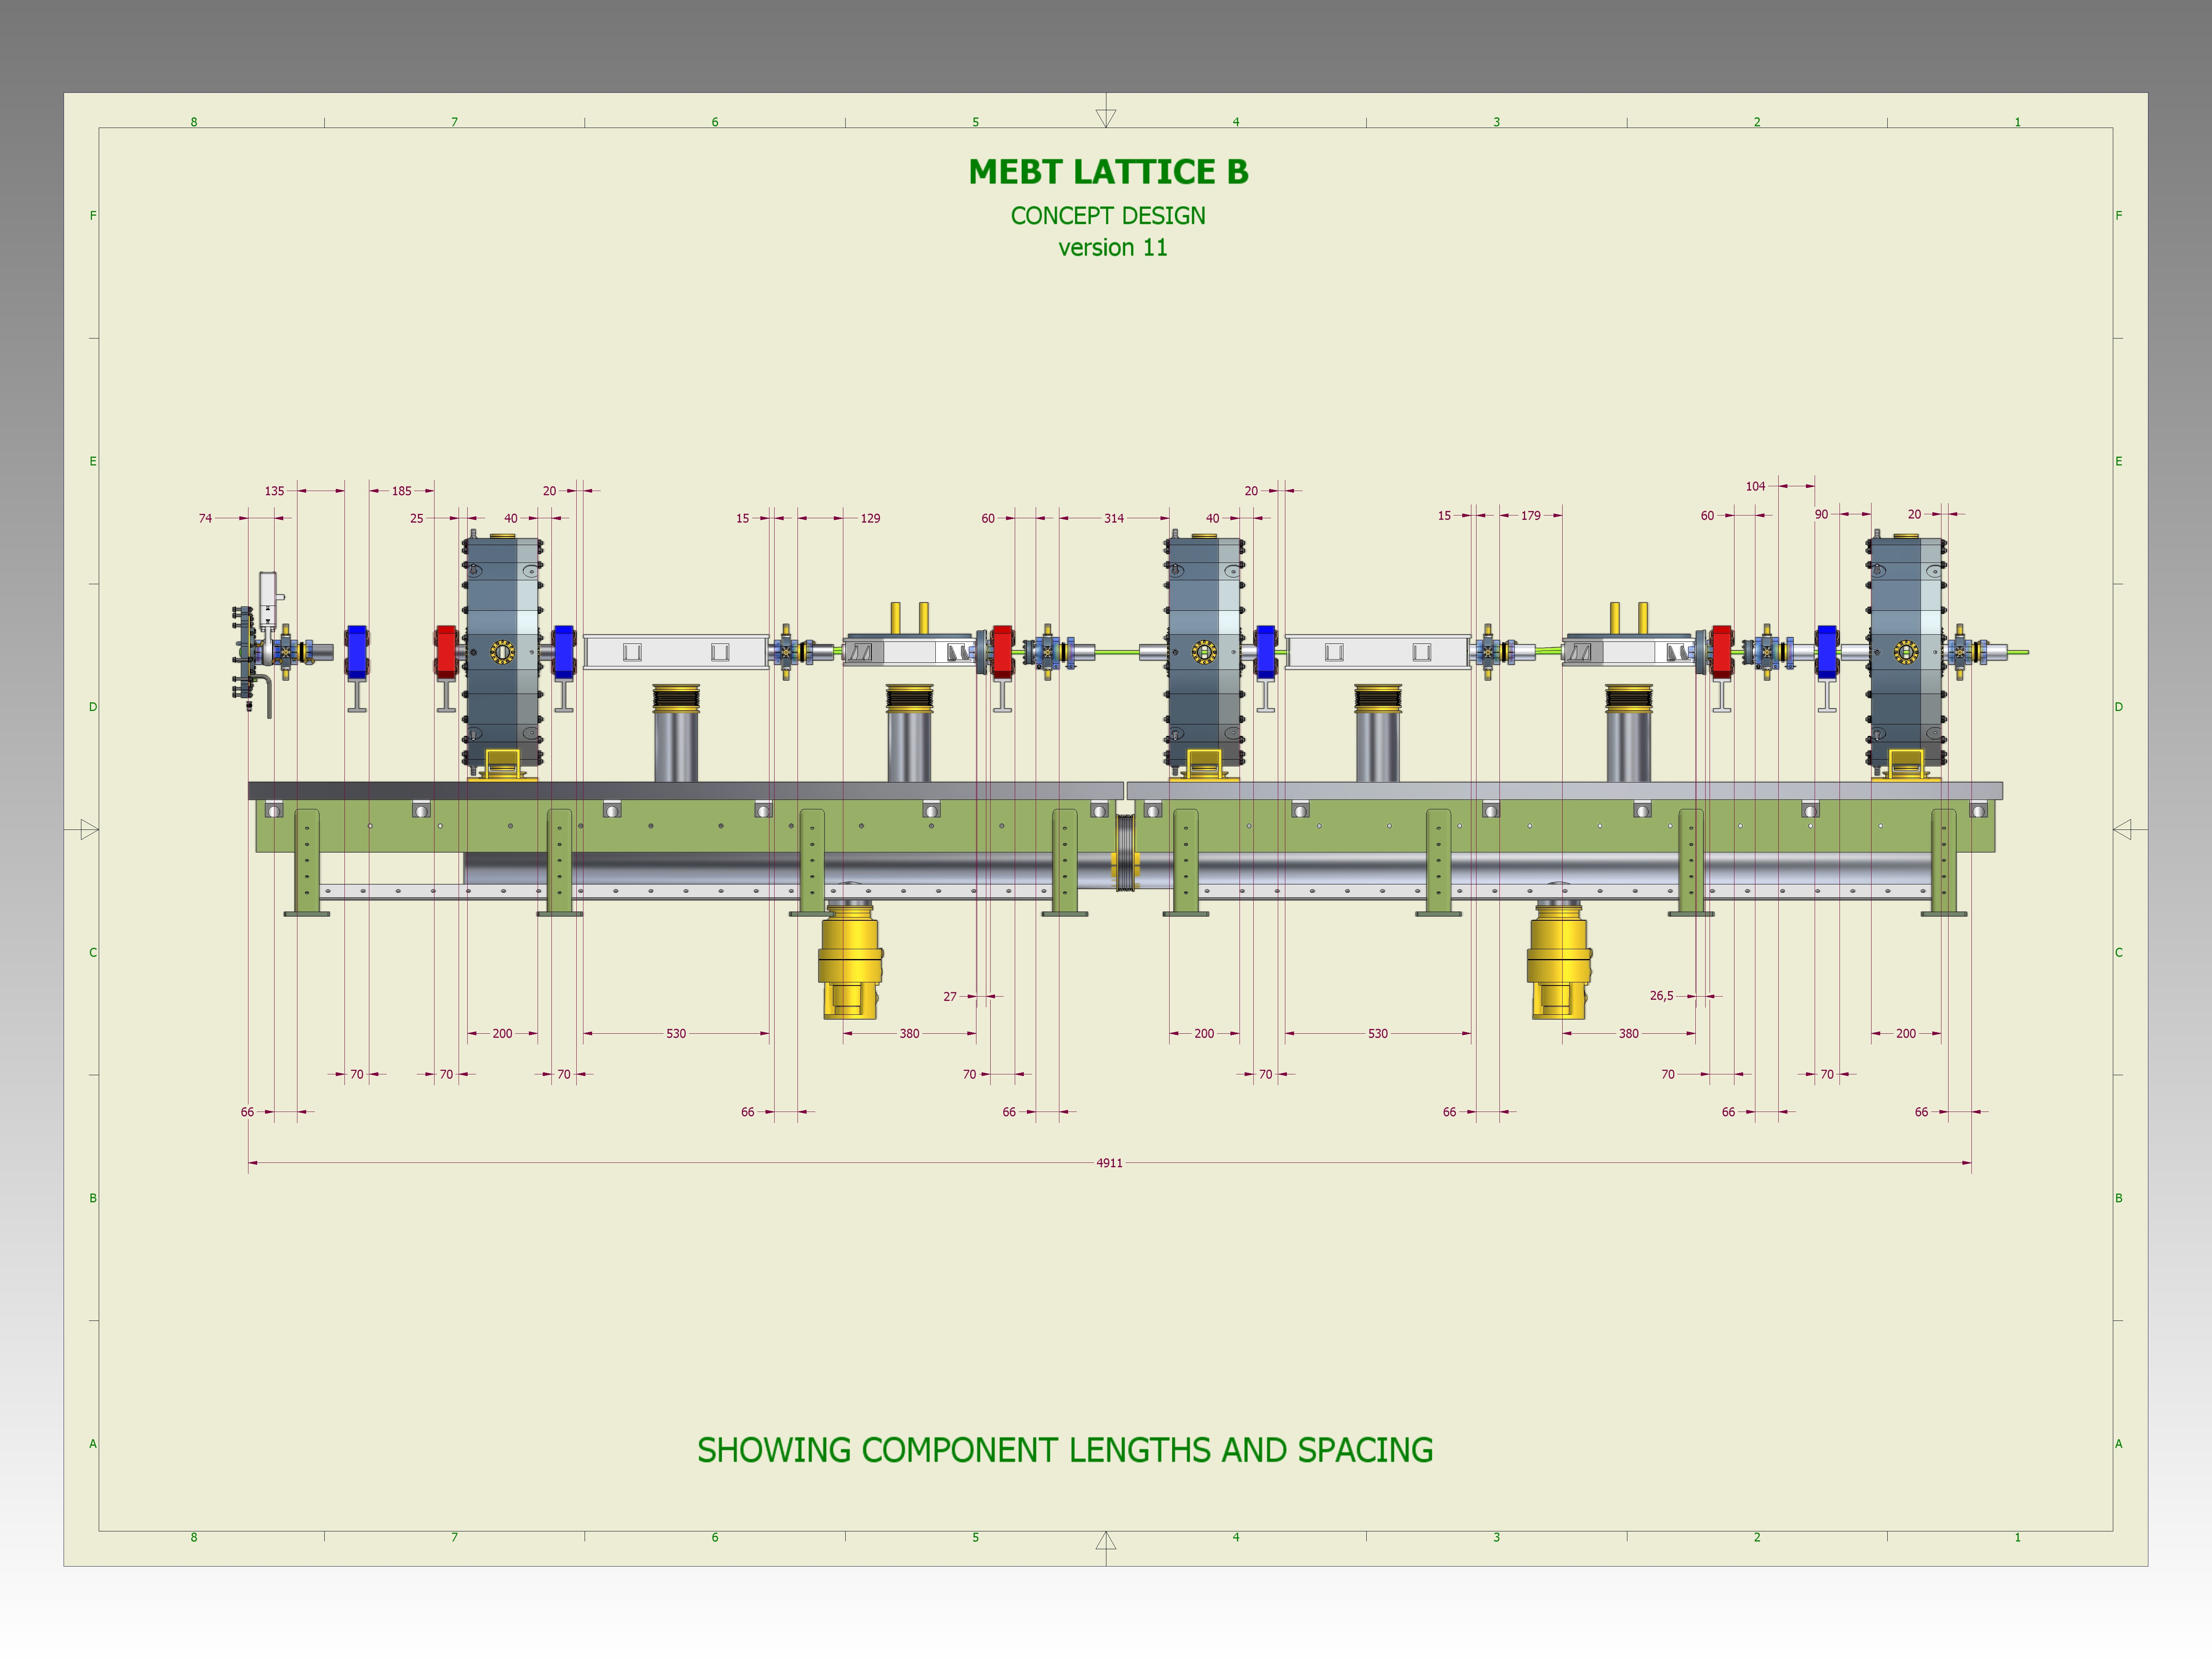Select the "90" dimension value

coord(1822,514)
